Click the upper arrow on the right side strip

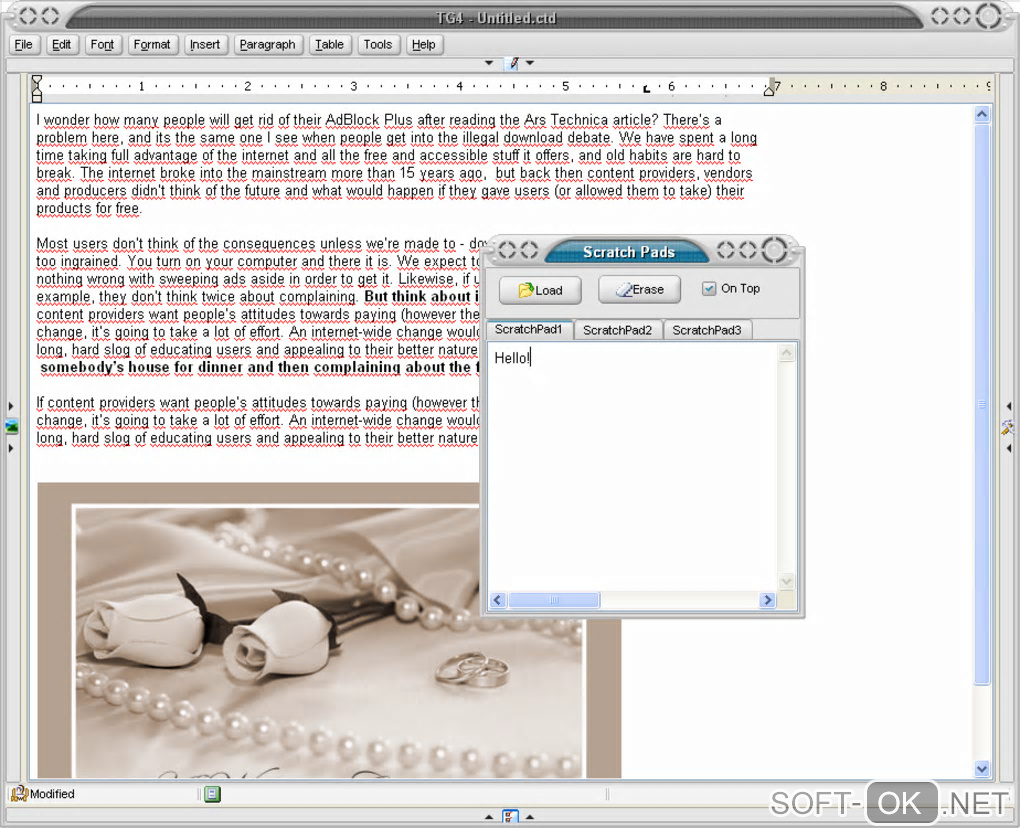pyautogui.click(x=1008, y=406)
